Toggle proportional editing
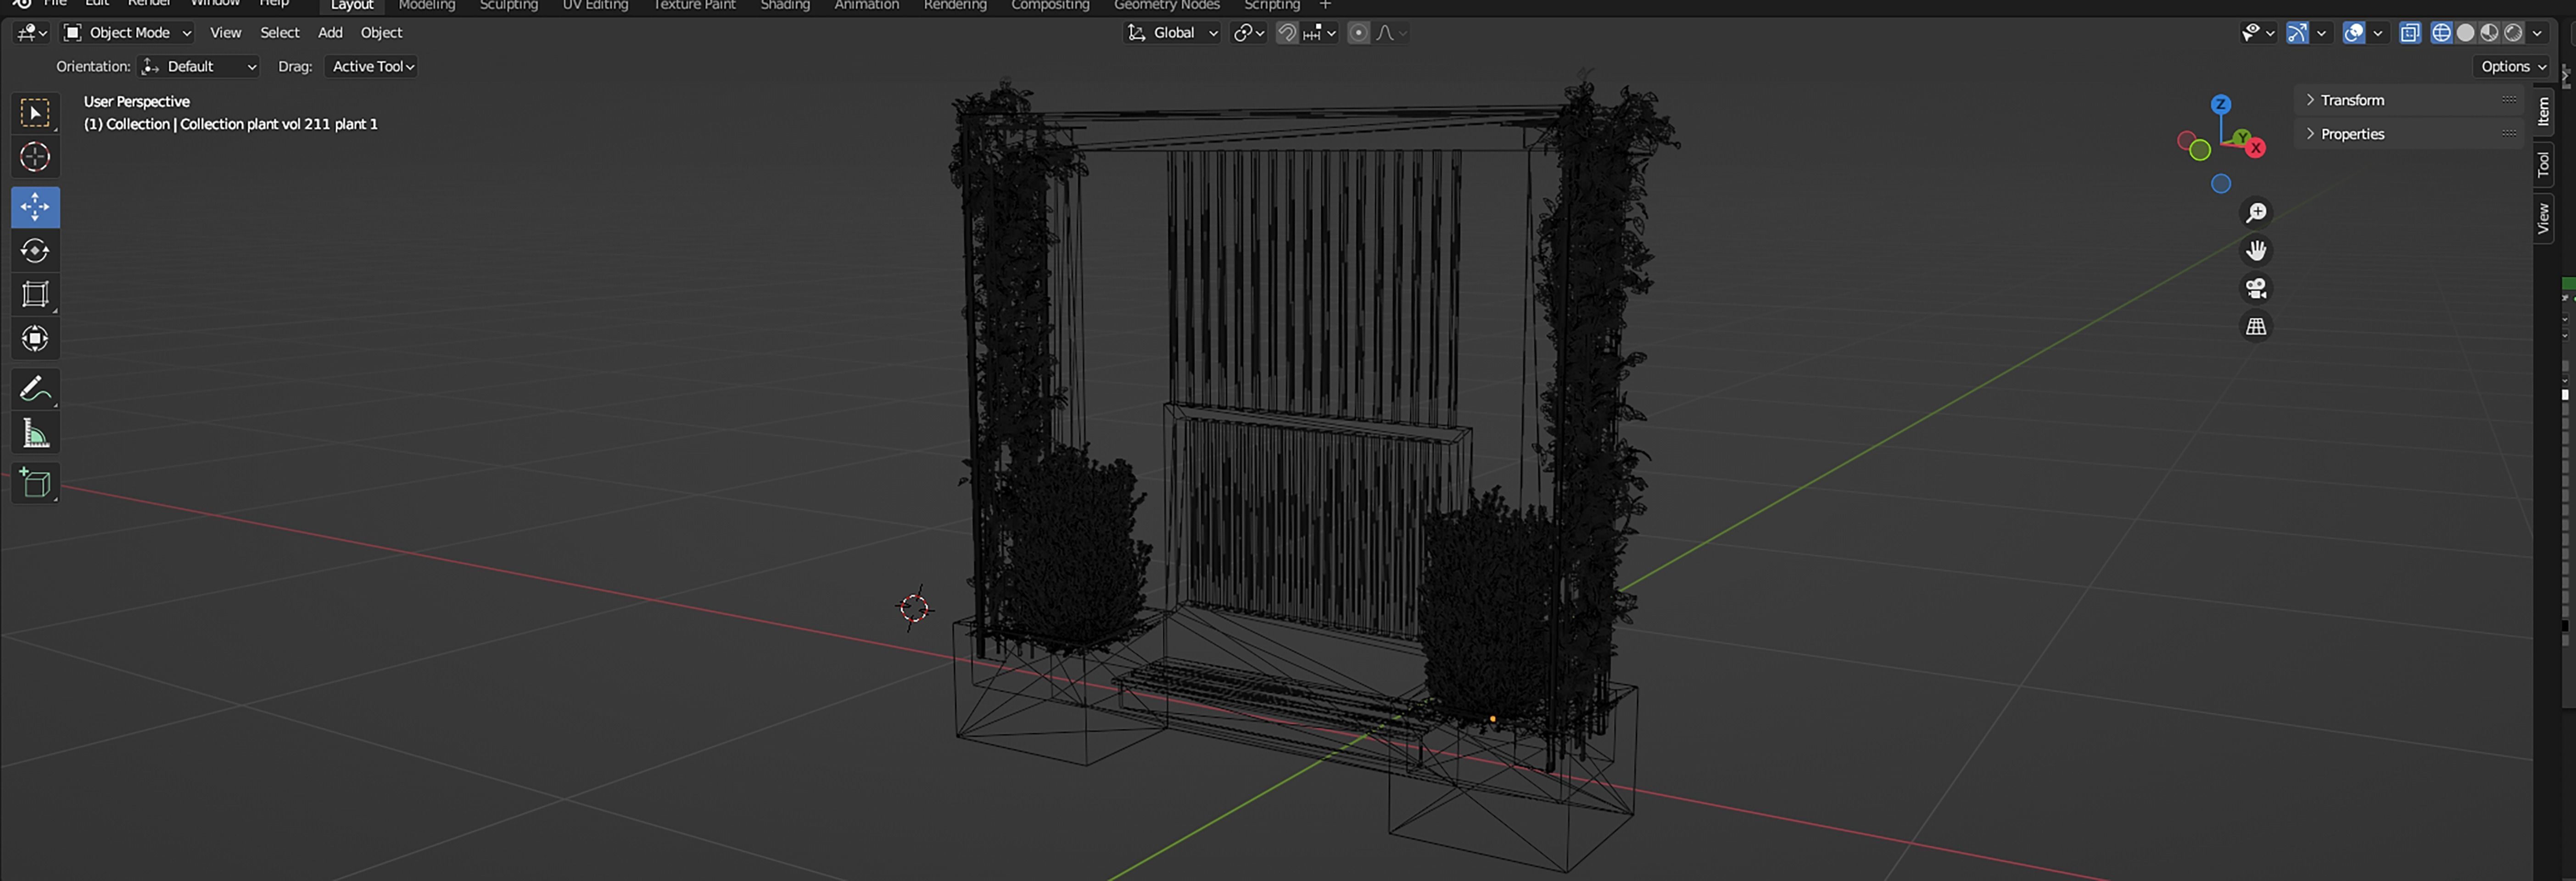 coord(1358,33)
